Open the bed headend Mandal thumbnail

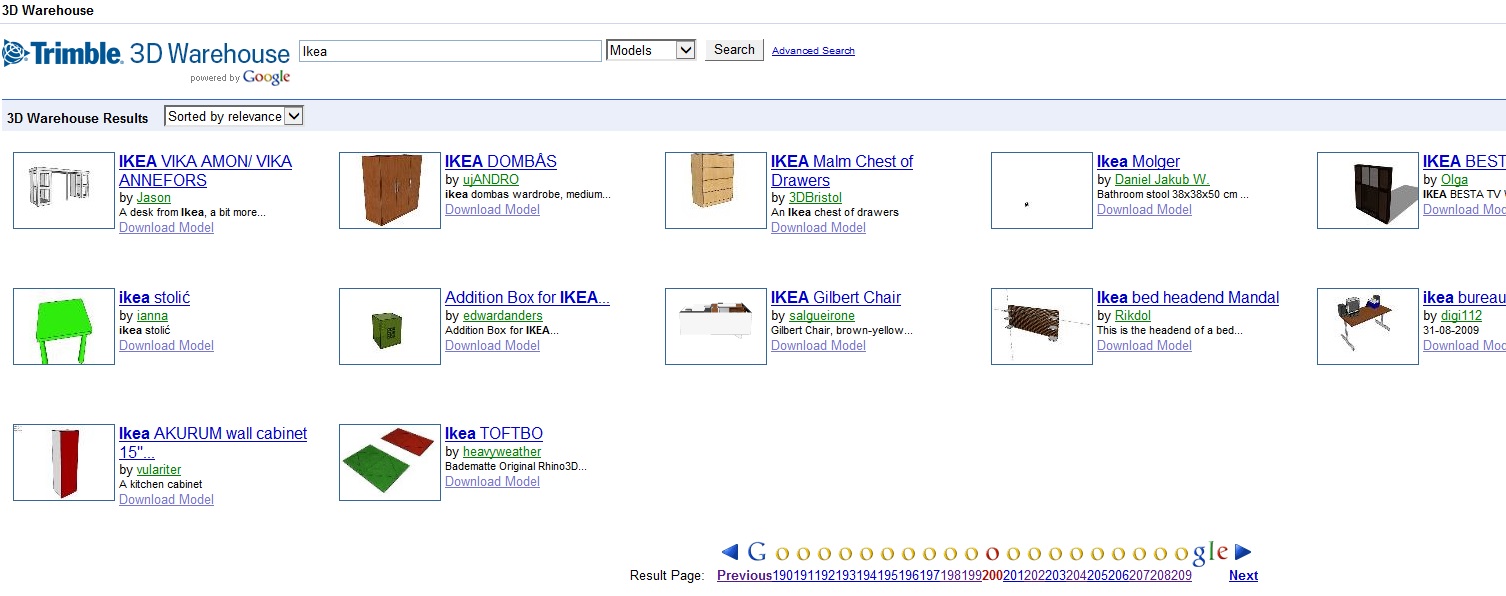click(x=1042, y=326)
